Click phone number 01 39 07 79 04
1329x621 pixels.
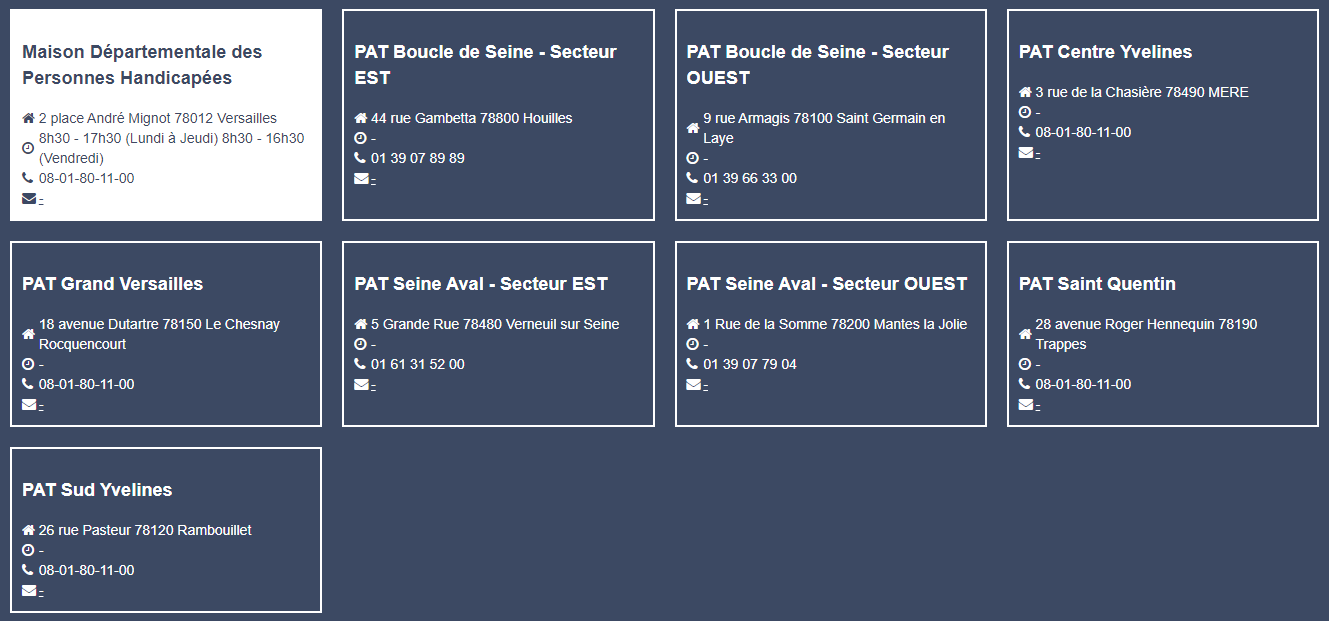[750, 364]
